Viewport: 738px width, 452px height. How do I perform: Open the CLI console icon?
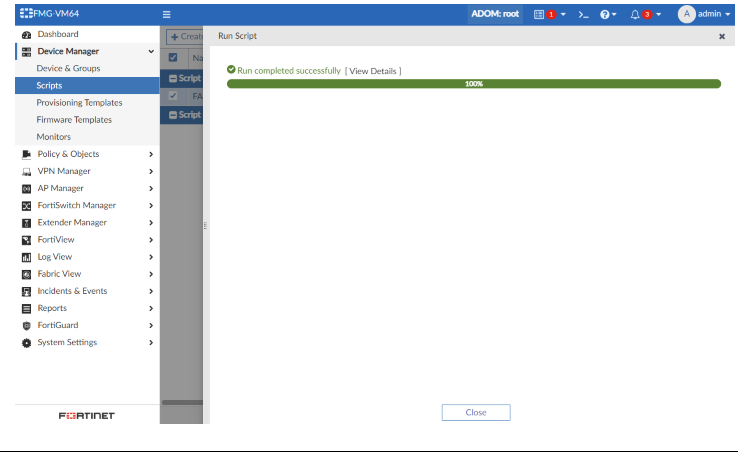584,15
